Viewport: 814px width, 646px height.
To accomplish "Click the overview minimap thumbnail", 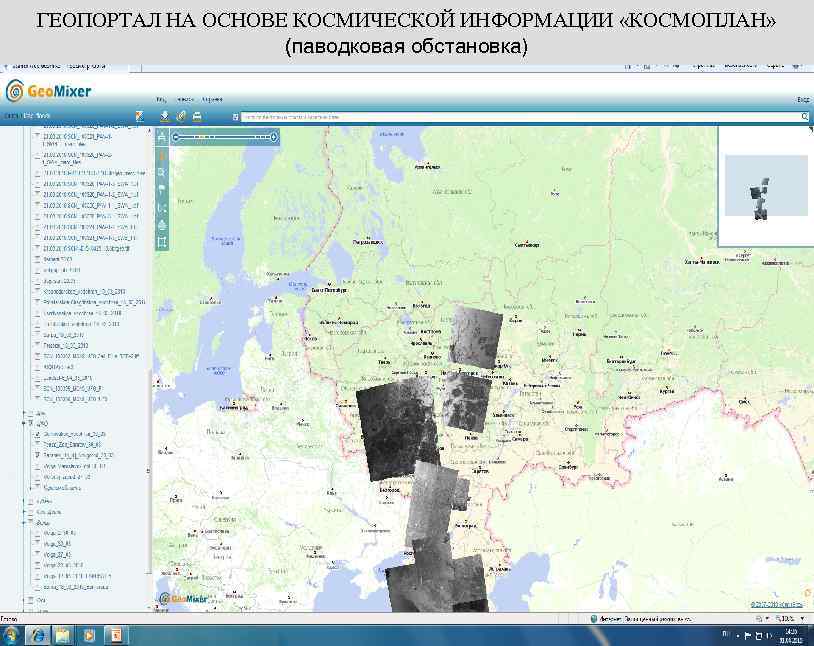I will 766,185.
